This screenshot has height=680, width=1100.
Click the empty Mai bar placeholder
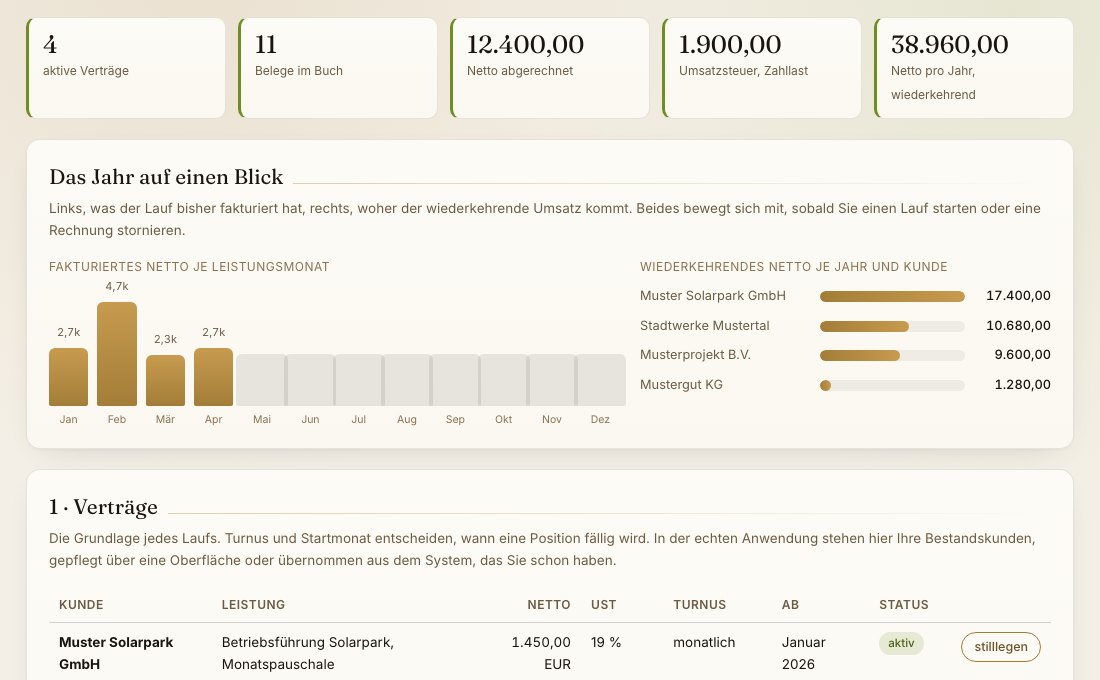(262, 380)
